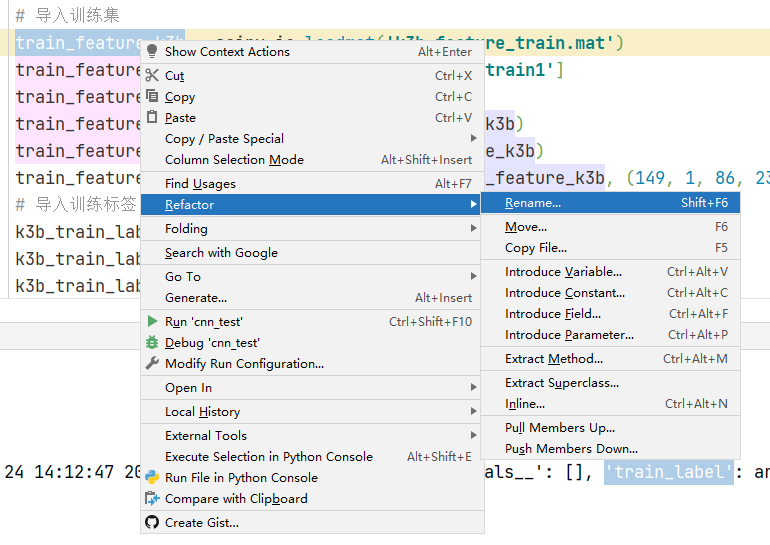The width and height of the screenshot is (770, 545).
Task: Choose Introduce Constant...
Action: [610, 293]
